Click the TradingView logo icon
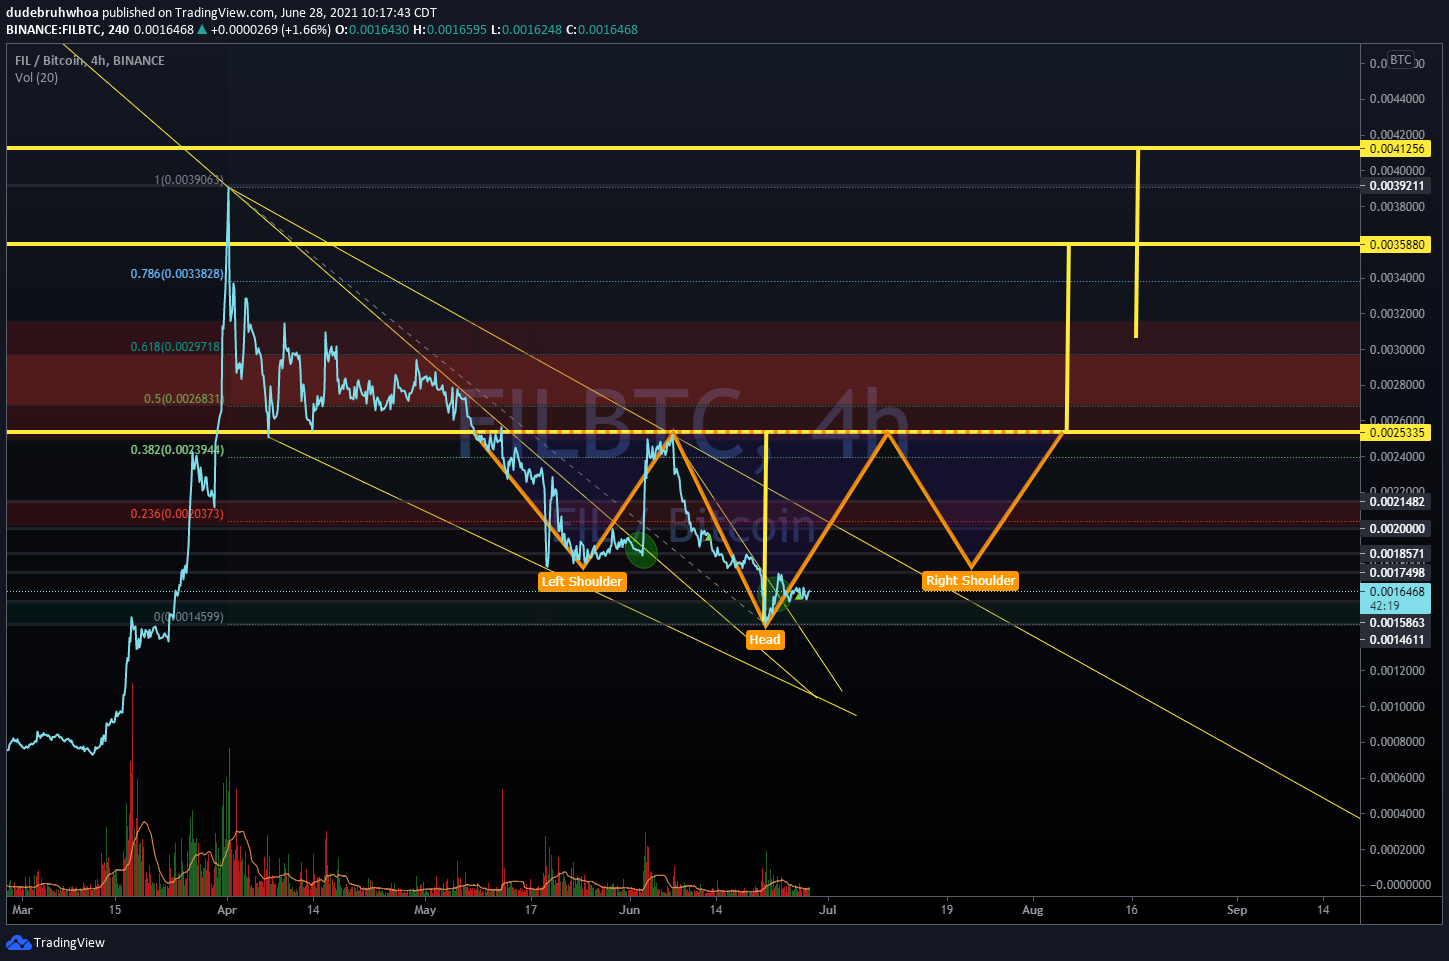This screenshot has height=961, width=1449. [18, 942]
